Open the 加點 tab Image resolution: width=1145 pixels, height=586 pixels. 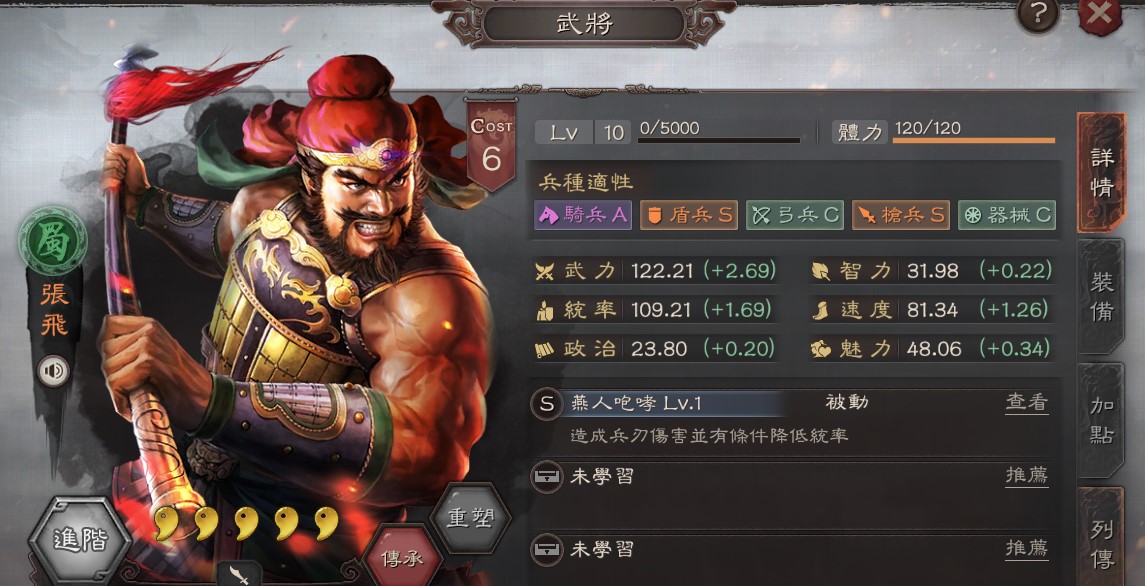tap(1101, 420)
